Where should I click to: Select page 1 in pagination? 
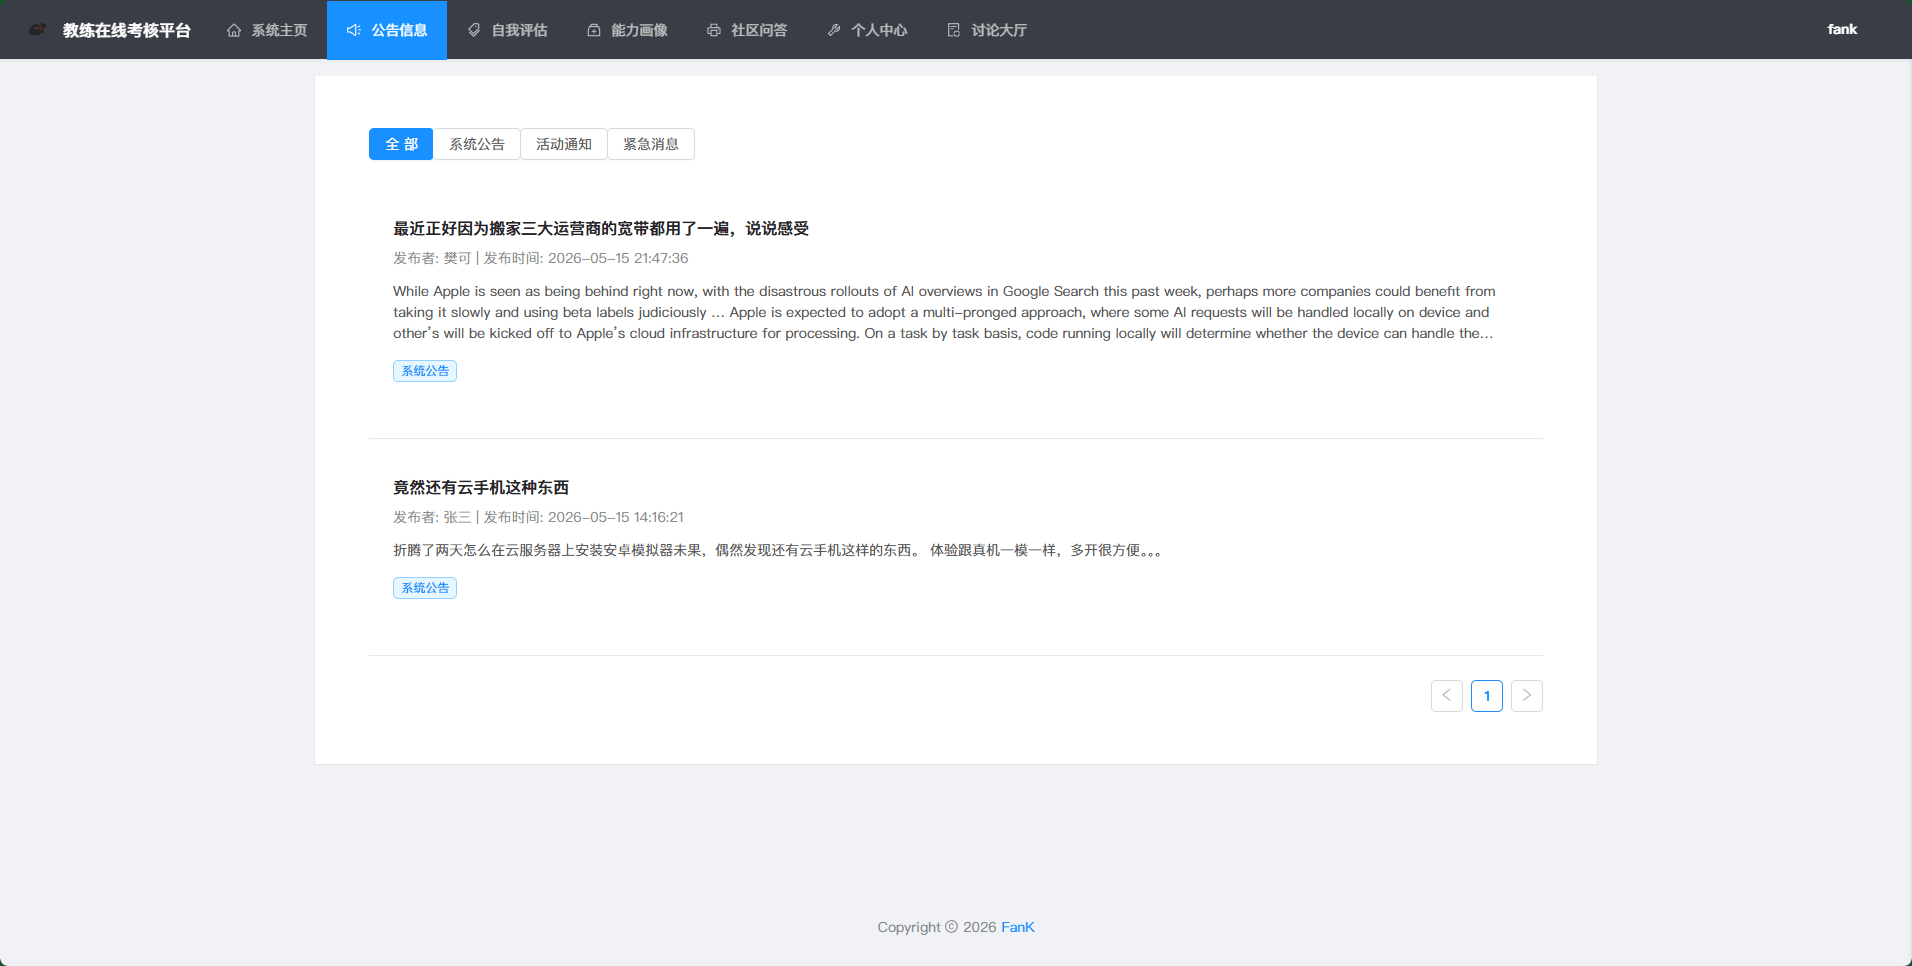point(1487,696)
